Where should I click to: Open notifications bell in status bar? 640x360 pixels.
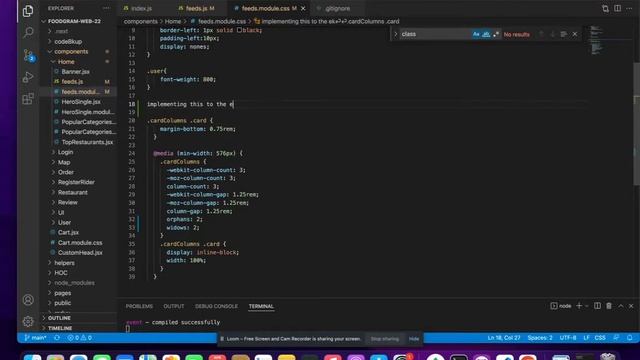630,338
